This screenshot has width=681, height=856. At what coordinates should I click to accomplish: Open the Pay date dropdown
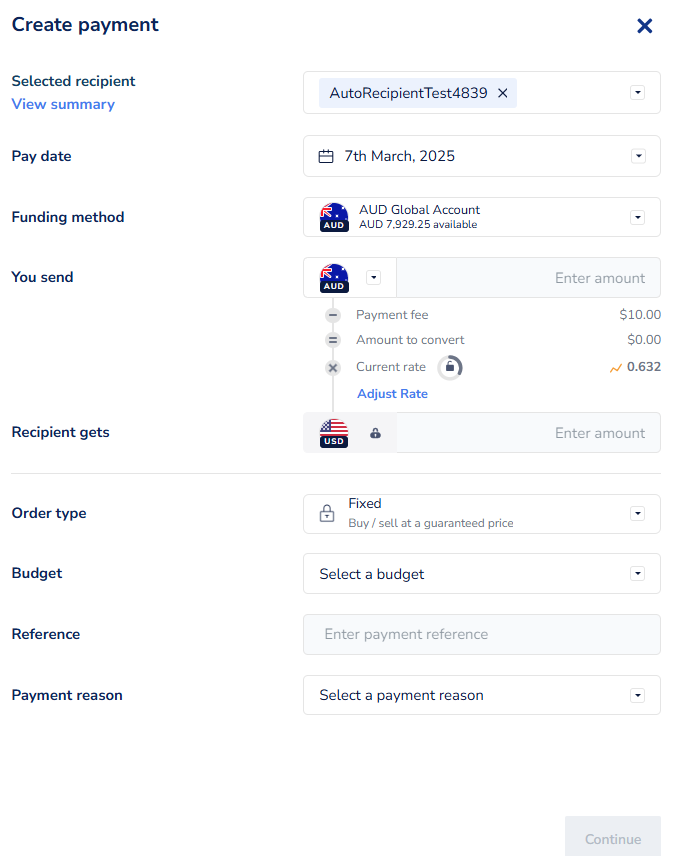coord(638,156)
